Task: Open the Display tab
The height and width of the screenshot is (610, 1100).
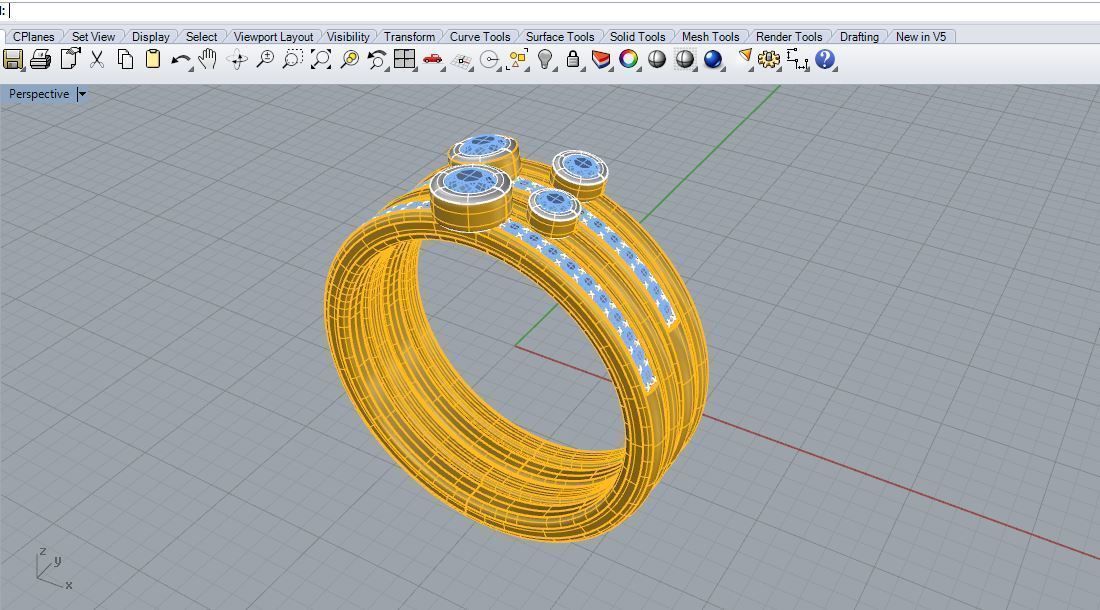Action: (151, 36)
